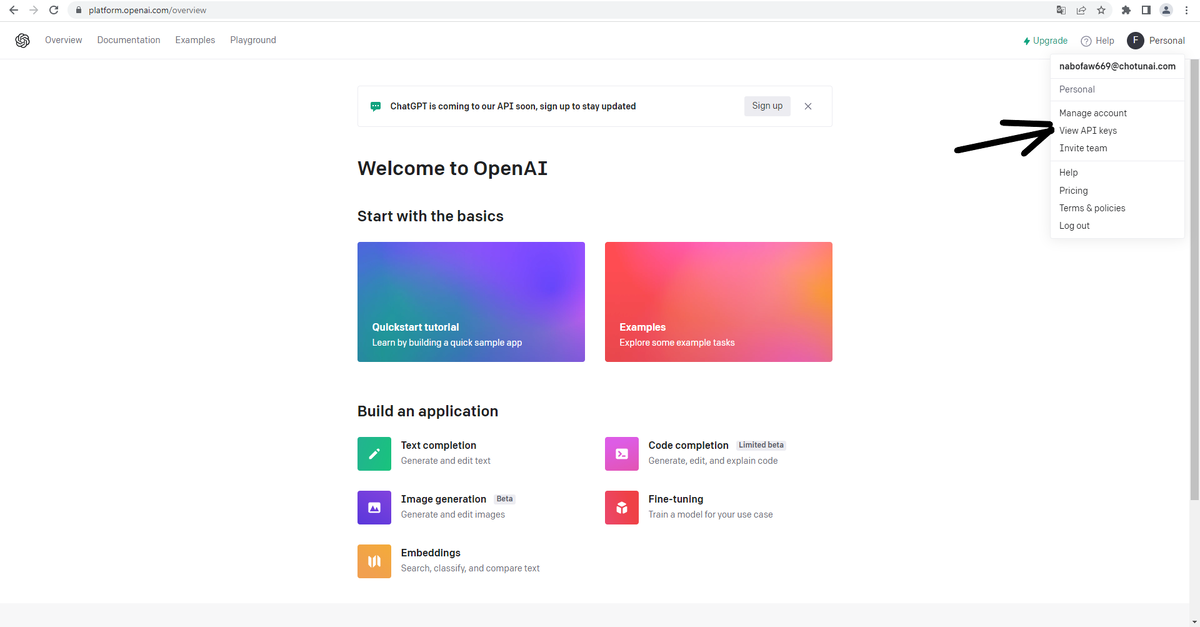Open the Playground tab

[x=253, y=40]
